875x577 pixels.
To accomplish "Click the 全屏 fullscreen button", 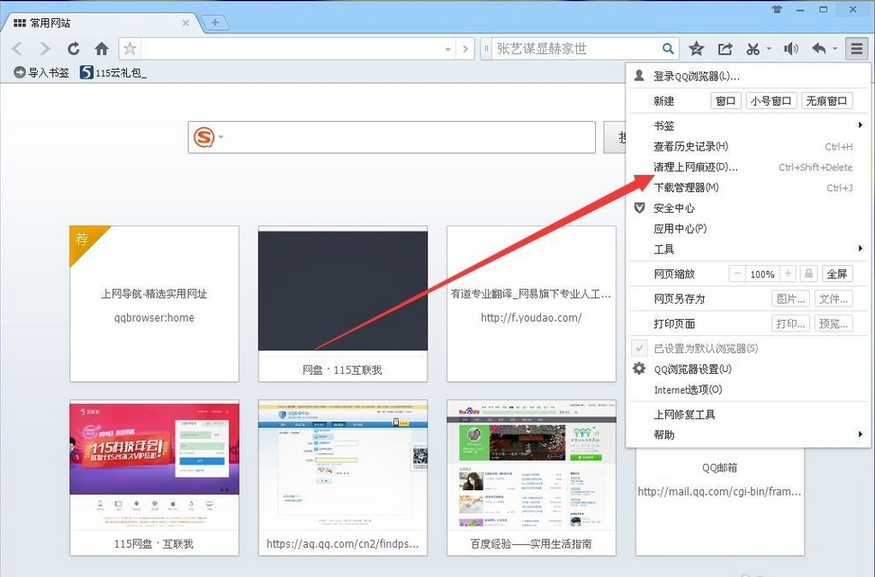I will (837, 274).
